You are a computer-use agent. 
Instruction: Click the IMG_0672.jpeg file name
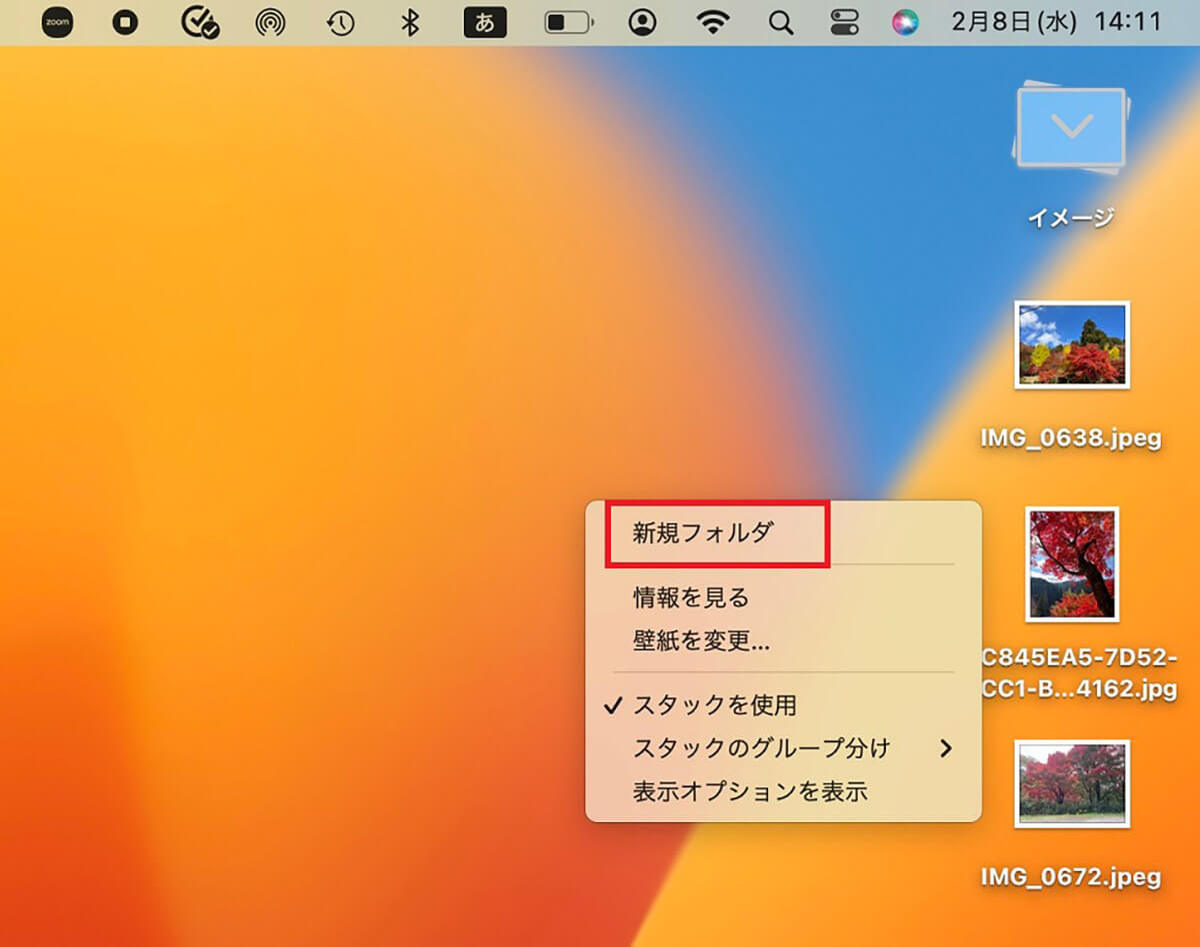[x=1071, y=877]
